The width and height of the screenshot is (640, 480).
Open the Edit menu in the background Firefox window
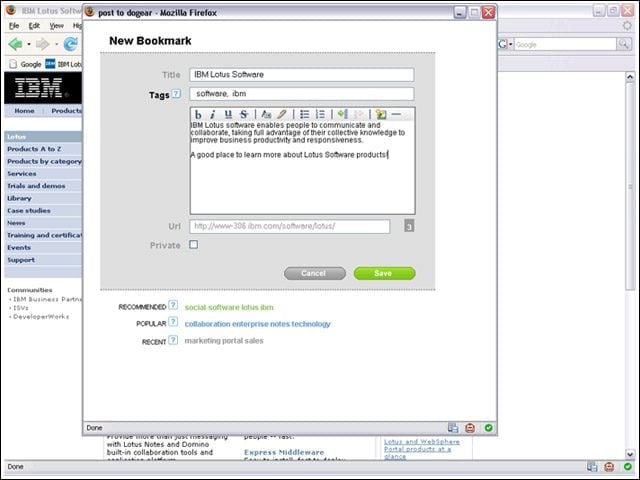coord(34,26)
